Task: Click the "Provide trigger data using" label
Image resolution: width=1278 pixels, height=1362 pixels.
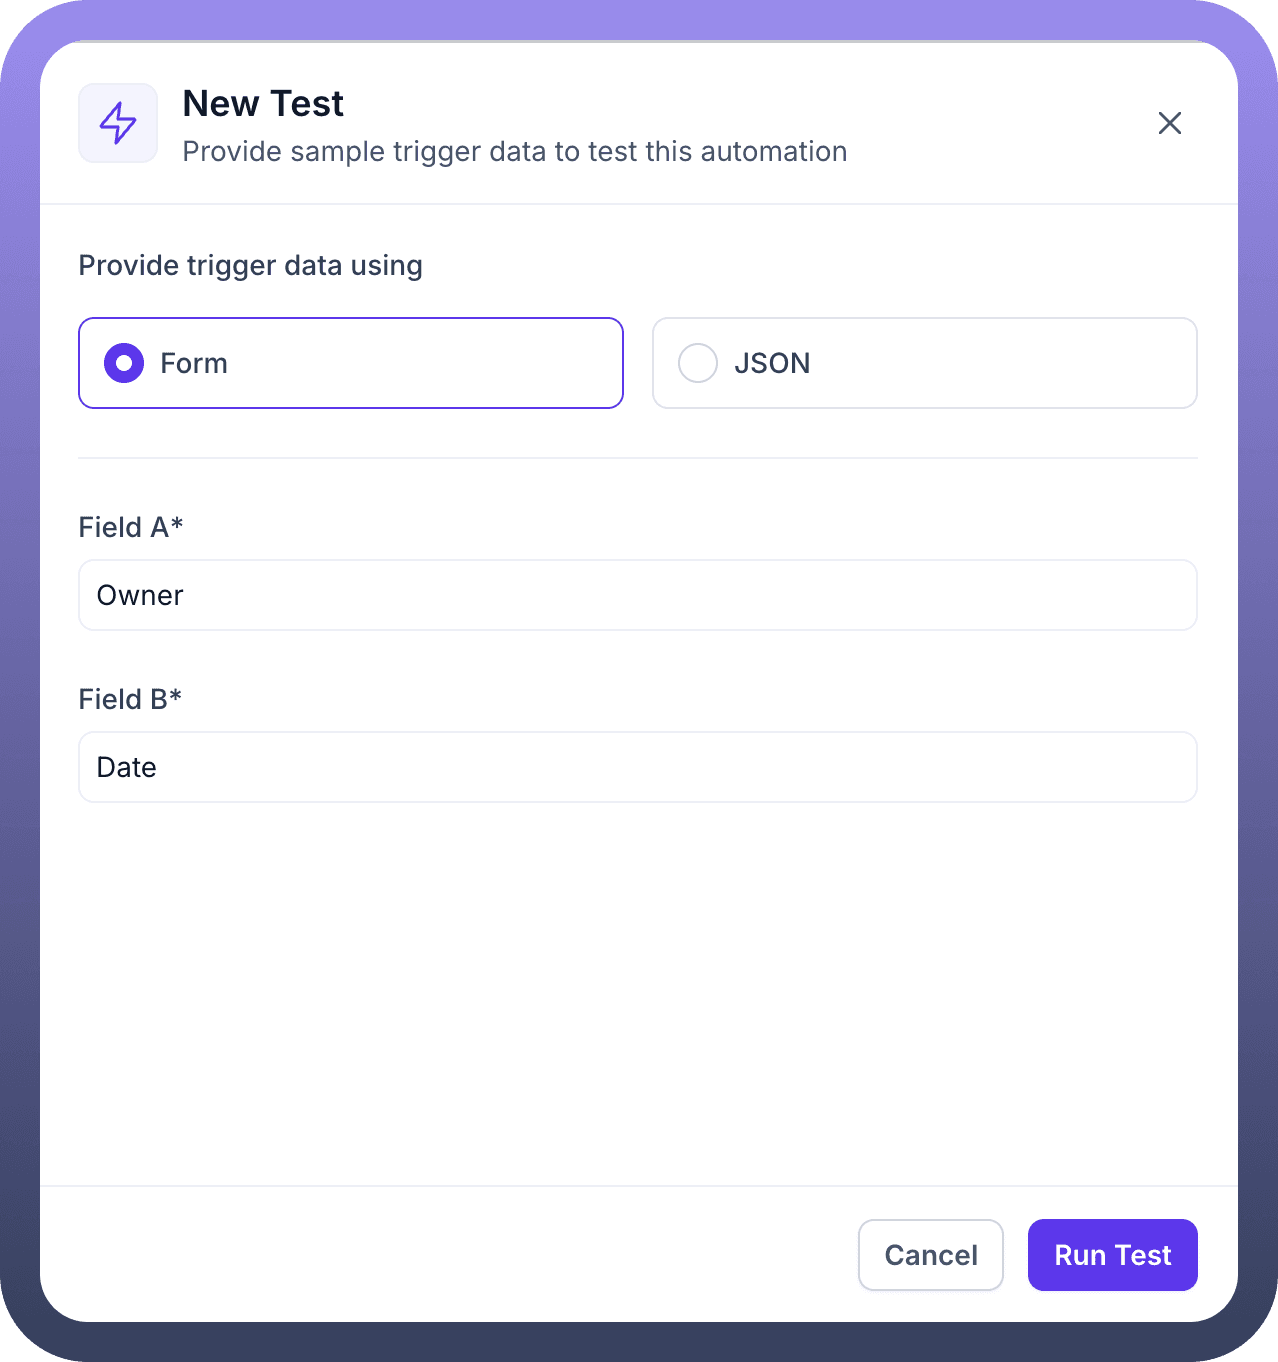Action: click(250, 266)
